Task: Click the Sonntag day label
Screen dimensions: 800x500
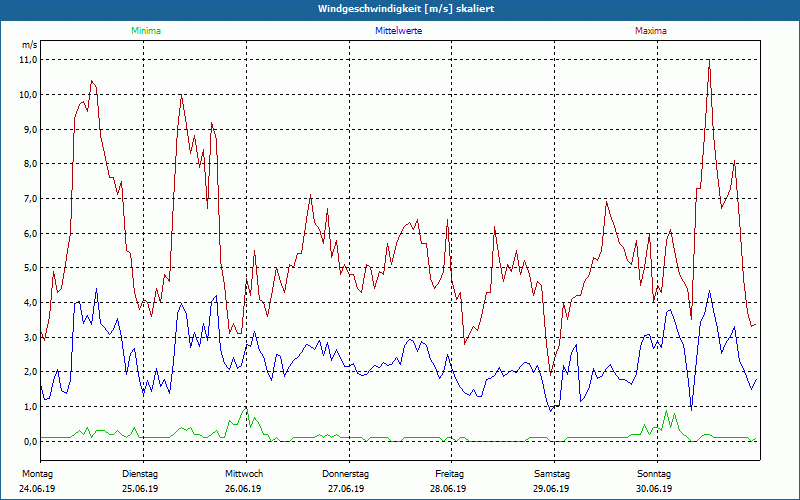Action: pyautogui.click(x=654, y=474)
